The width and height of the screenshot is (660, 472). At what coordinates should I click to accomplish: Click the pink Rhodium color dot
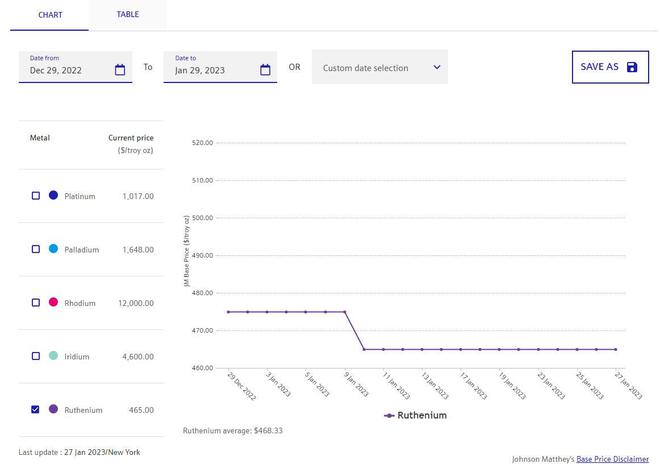(53, 302)
